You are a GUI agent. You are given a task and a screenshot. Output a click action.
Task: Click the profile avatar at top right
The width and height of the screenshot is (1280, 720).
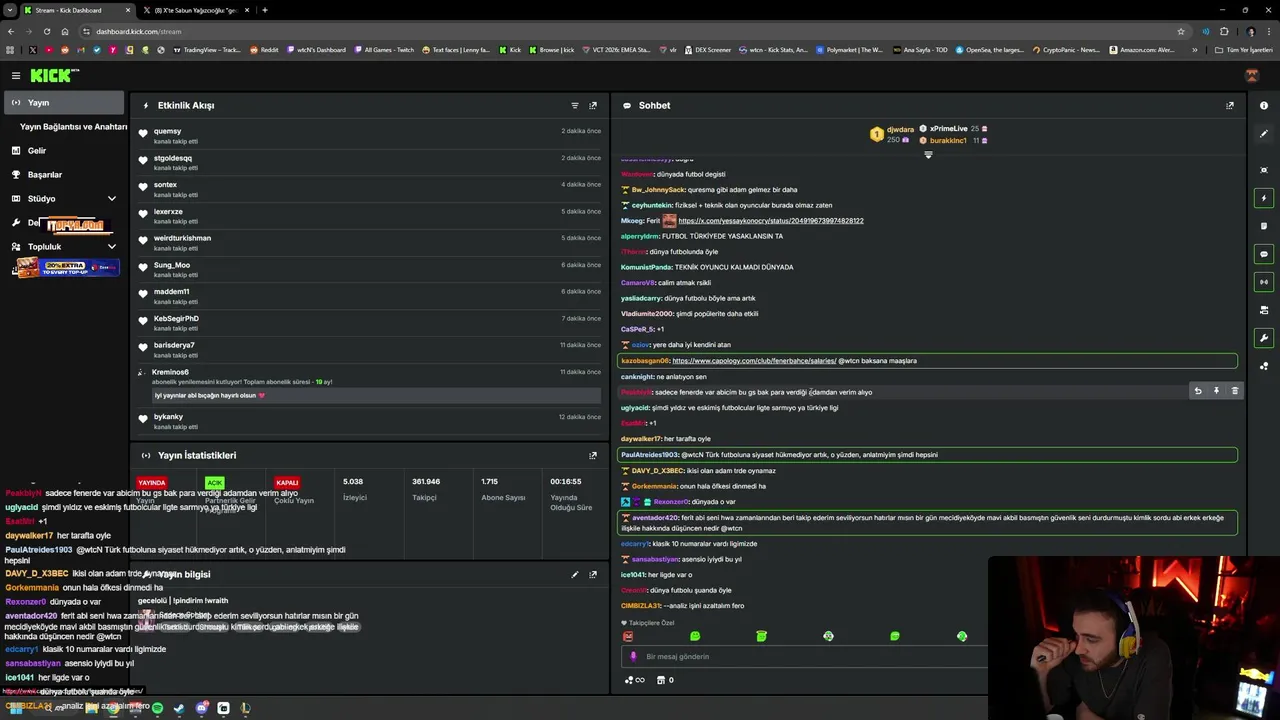tap(1252, 75)
